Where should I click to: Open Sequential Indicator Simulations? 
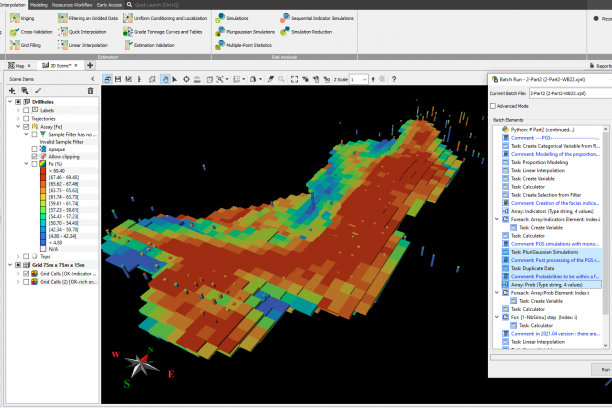coord(317,18)
